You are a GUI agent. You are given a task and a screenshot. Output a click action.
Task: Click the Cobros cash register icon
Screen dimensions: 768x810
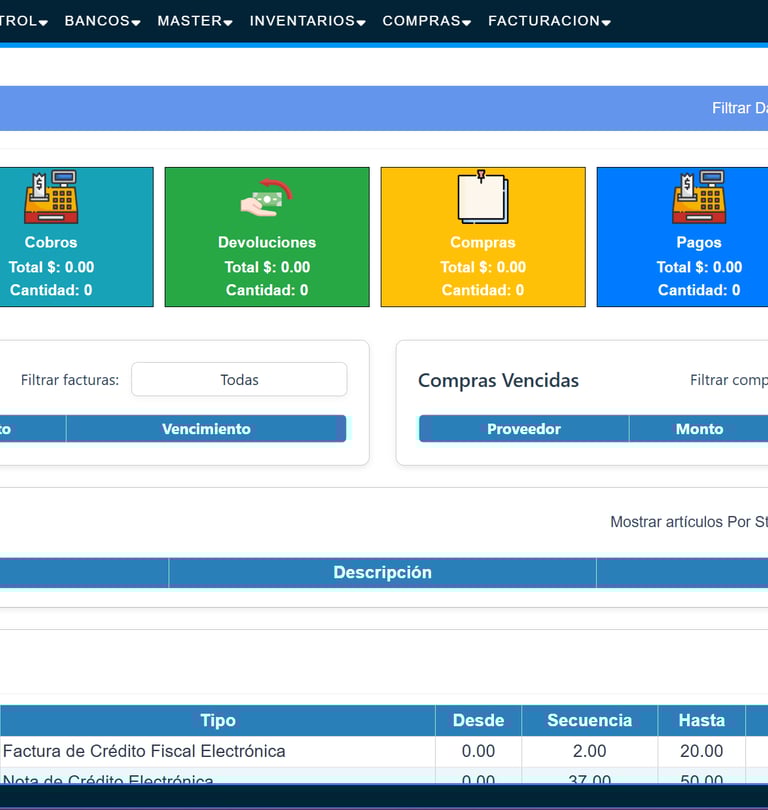click(x=51, y=197)
